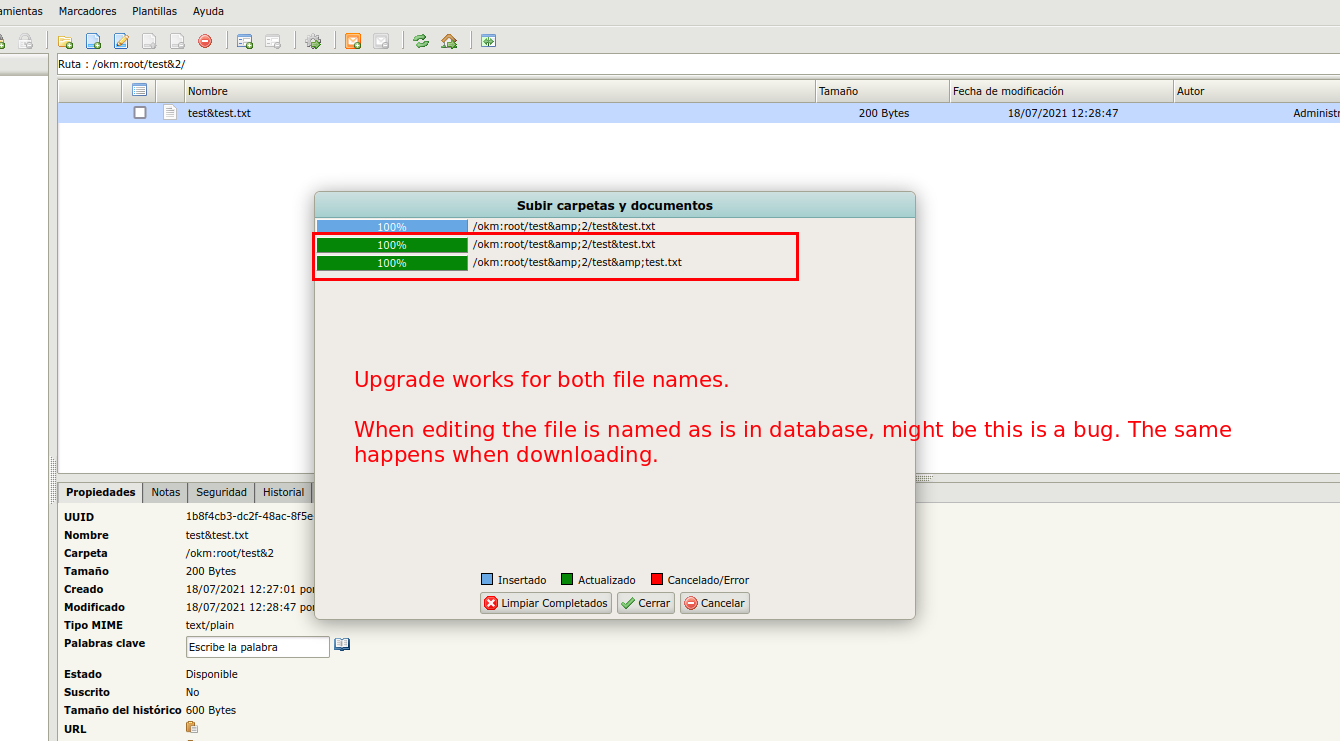The height and width of the screenshot is (741, 1340).
Task: Copy URL using the clipboard icon
Action: tap(192, 728)
